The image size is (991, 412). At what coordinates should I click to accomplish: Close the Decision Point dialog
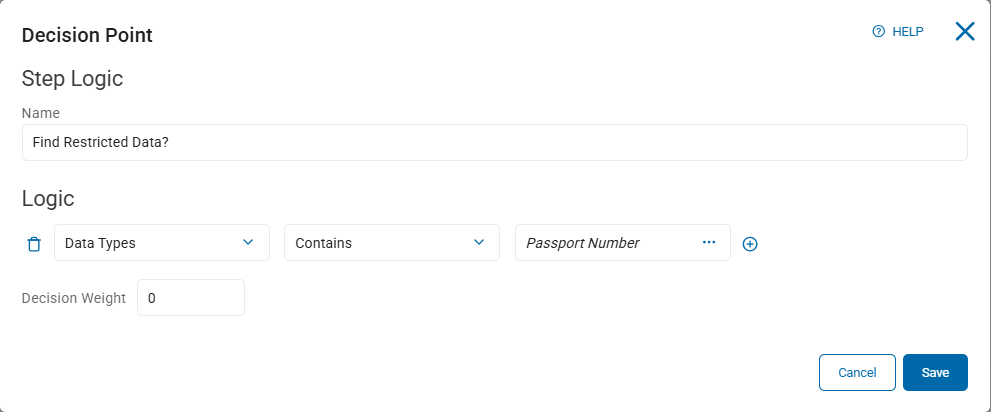click(x=965, y=31)
